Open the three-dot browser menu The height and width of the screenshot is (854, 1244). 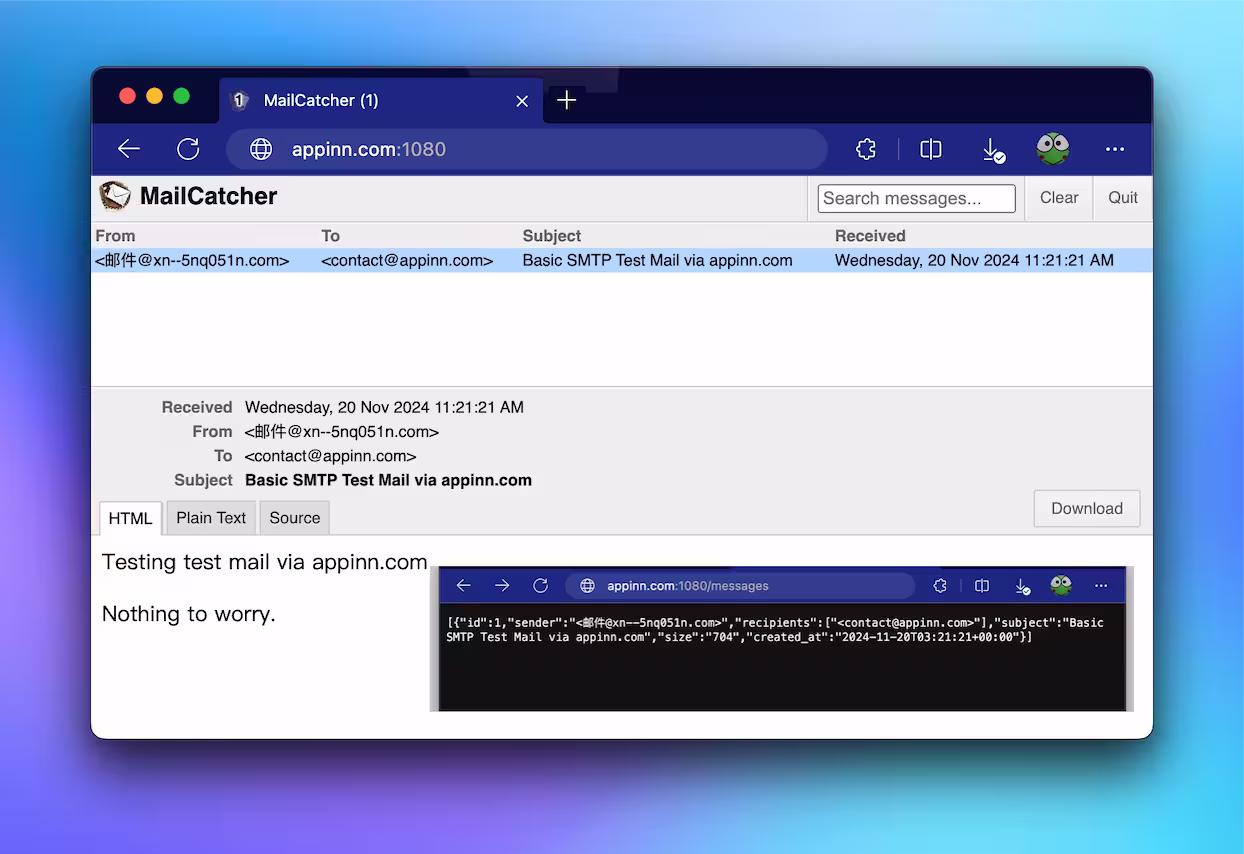(1115, 149)
